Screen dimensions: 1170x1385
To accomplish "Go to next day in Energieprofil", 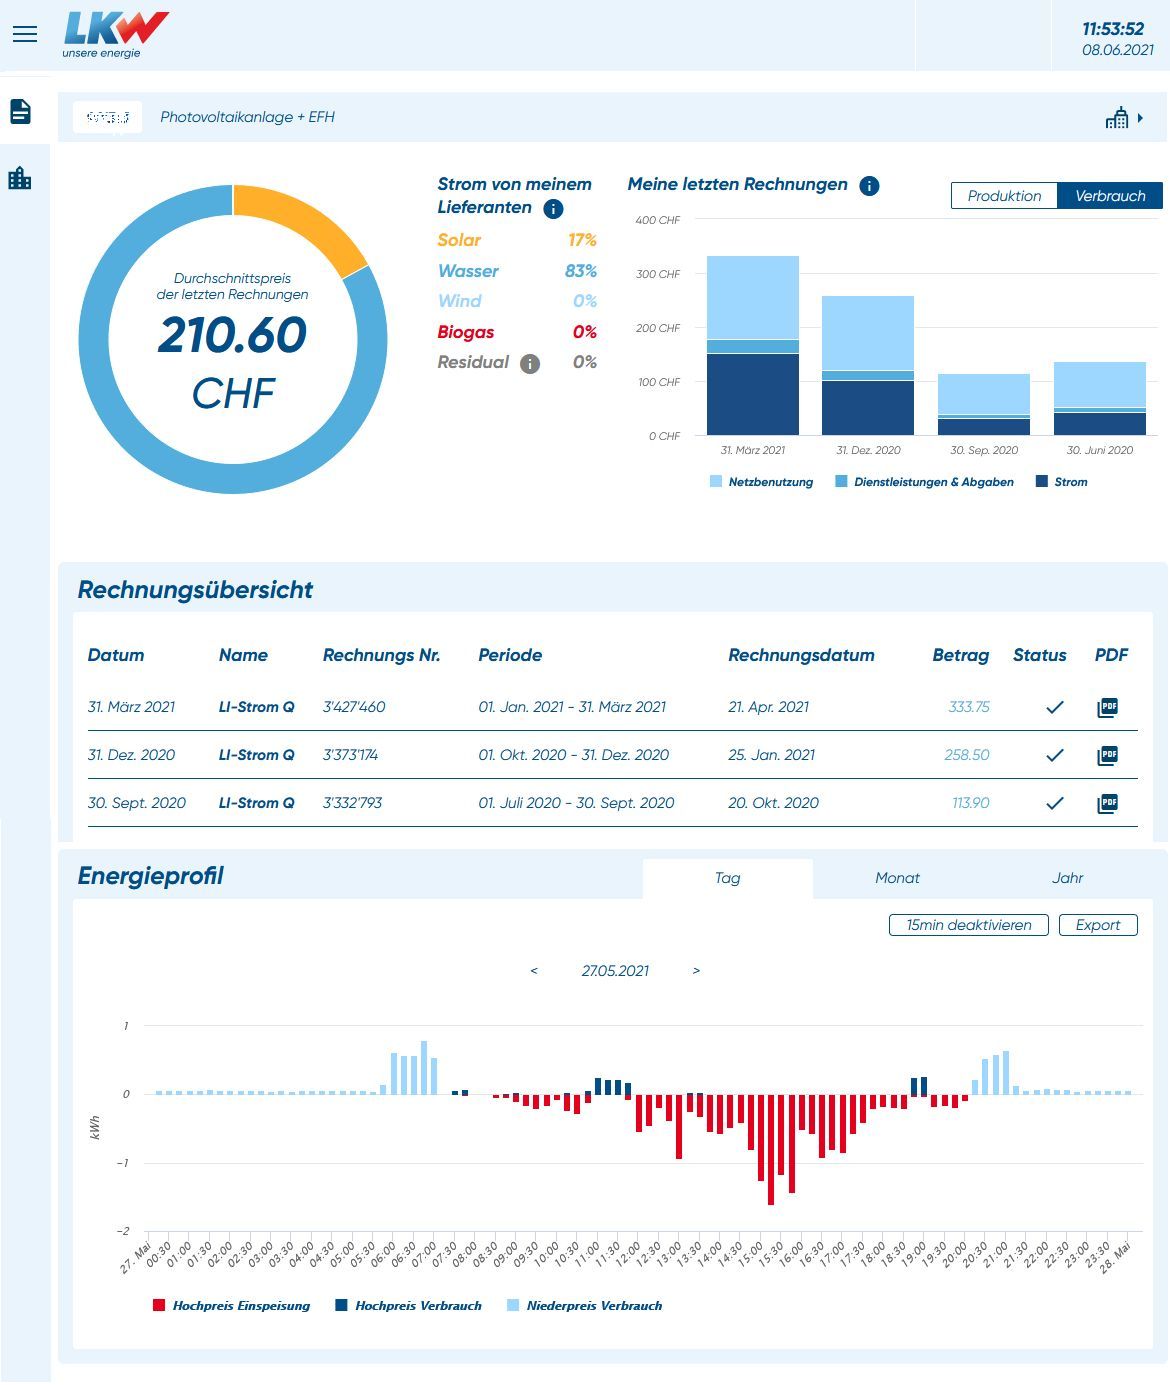I will (696, 971).
